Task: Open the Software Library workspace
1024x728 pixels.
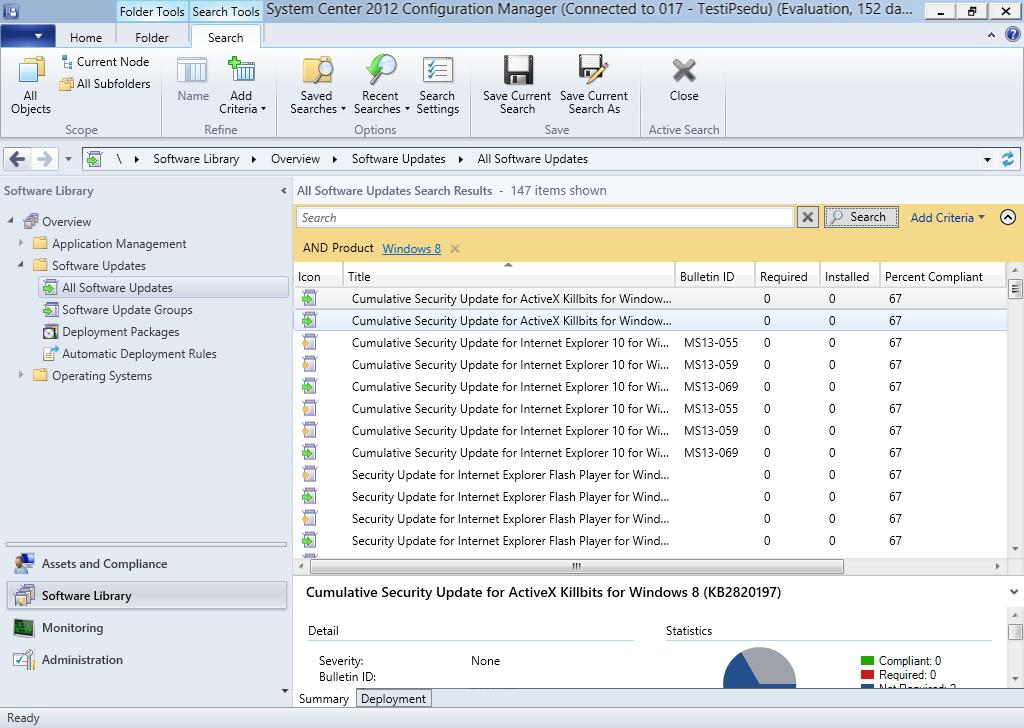Action: click(x=146, y=595)
